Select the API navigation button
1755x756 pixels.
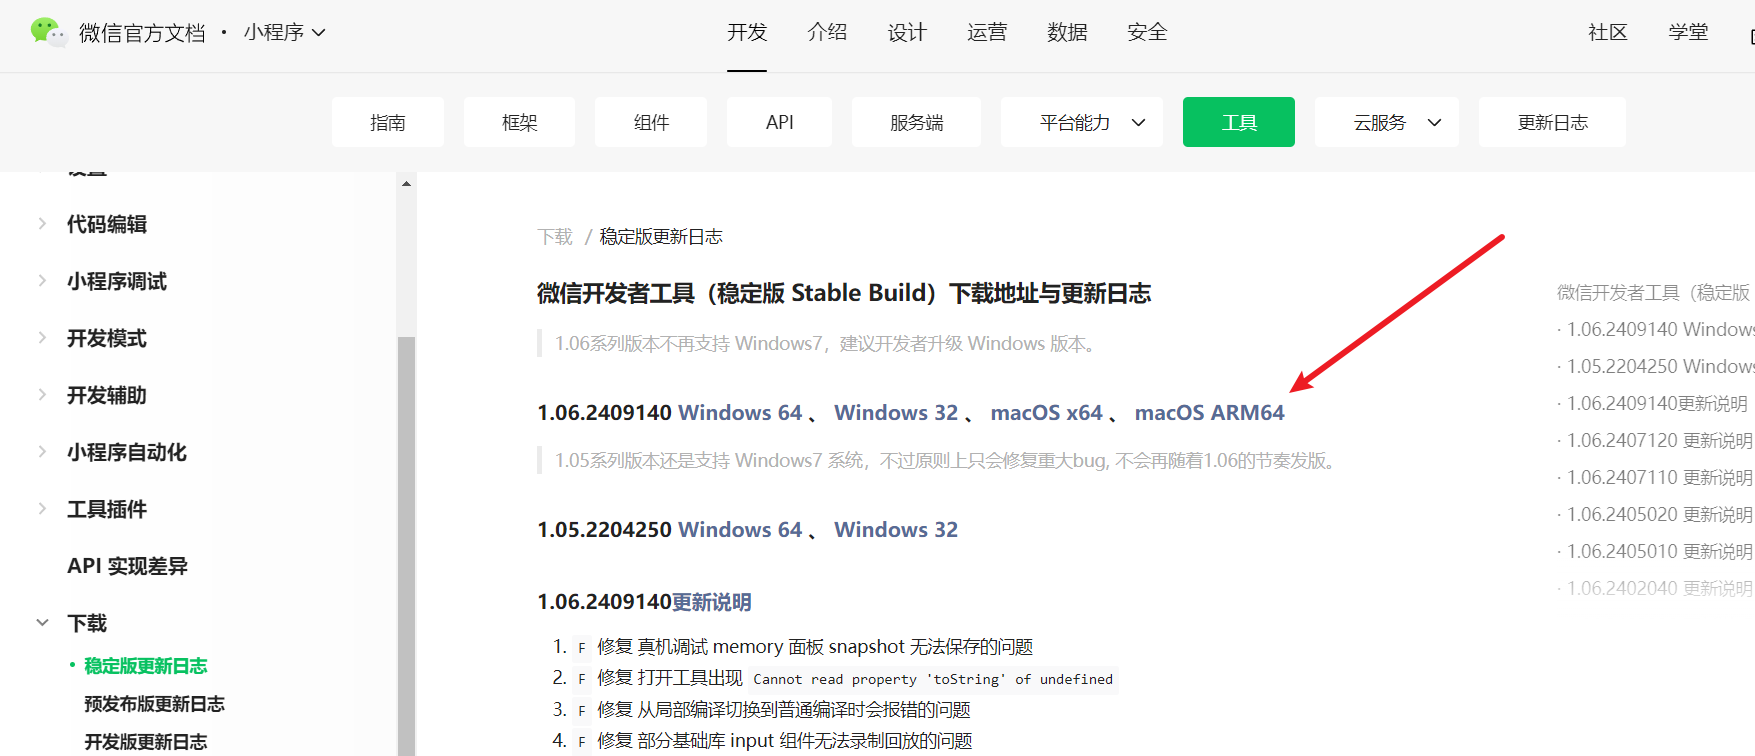tap(779, 122)
